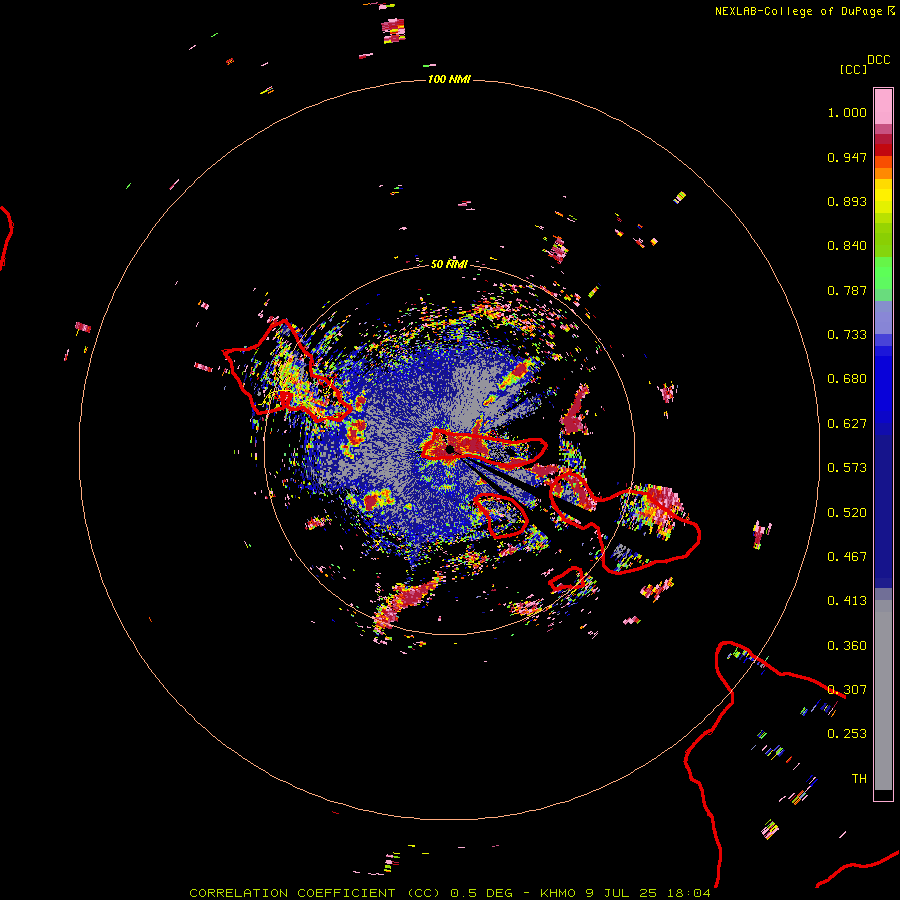900x900 pixels.
Task: Click the 50 NMI range ring label
Action: pos(449,264)
